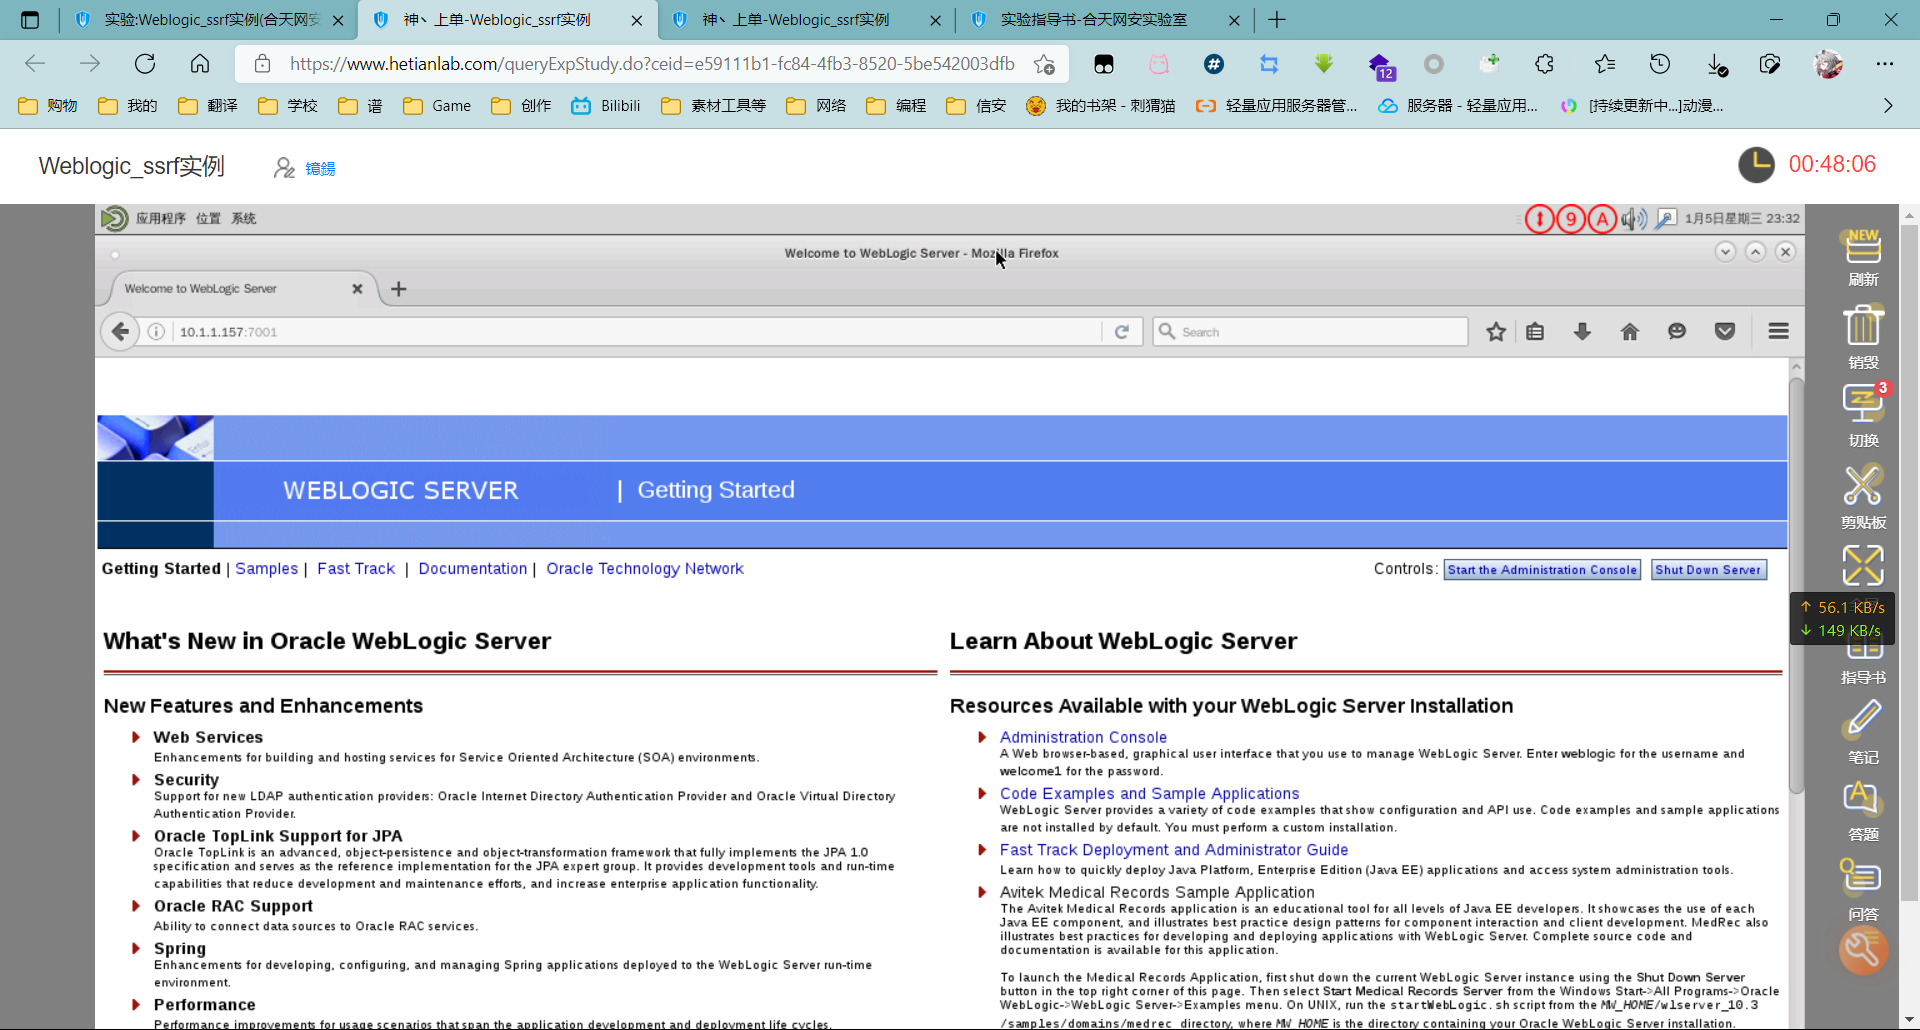Click Edge address bar URL

(x=652, y=64)
